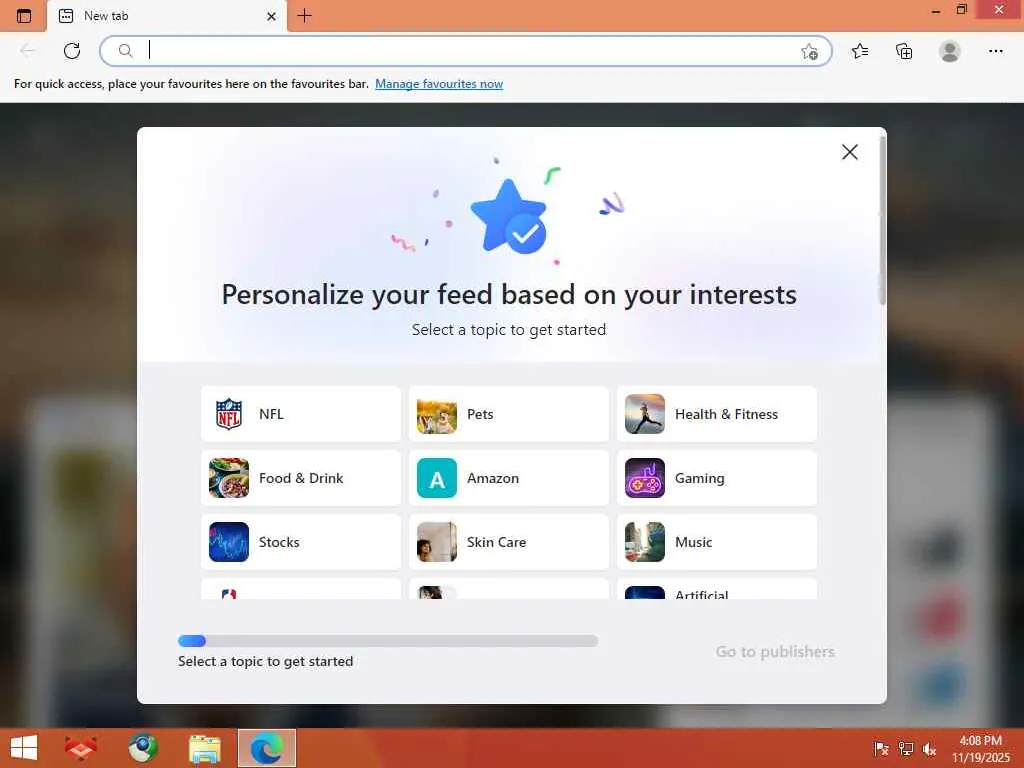The height and width of the screenshot is (768, 1024).
Task: Select the Amazon topic card
Action: [x=509, y=478]
